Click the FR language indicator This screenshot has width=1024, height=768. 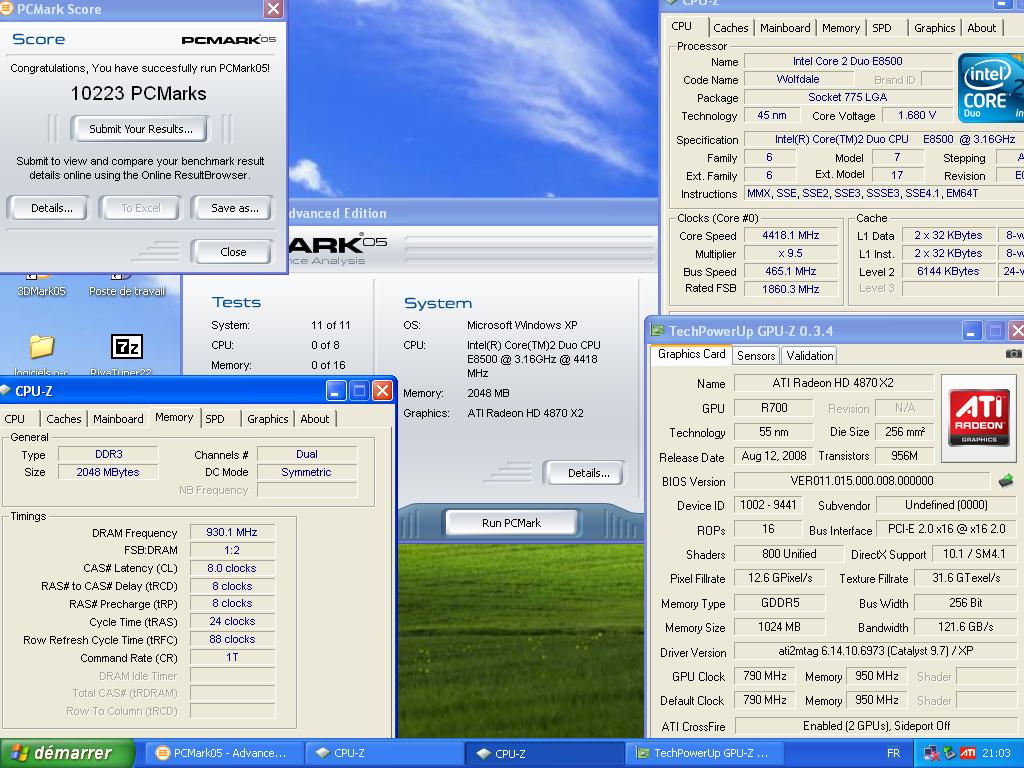pos(893,753)
